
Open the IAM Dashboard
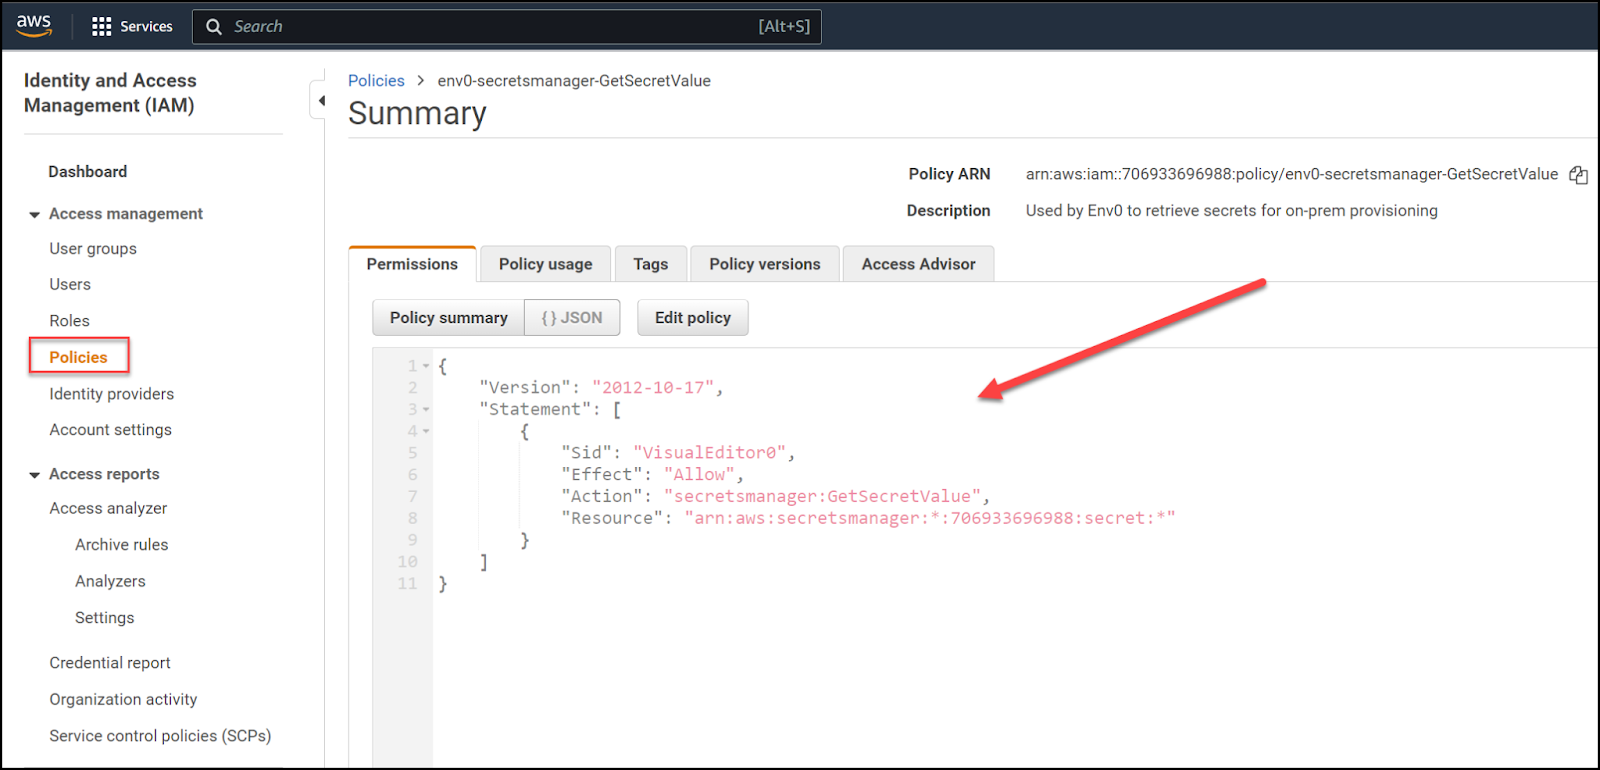(x=88, y=172)
